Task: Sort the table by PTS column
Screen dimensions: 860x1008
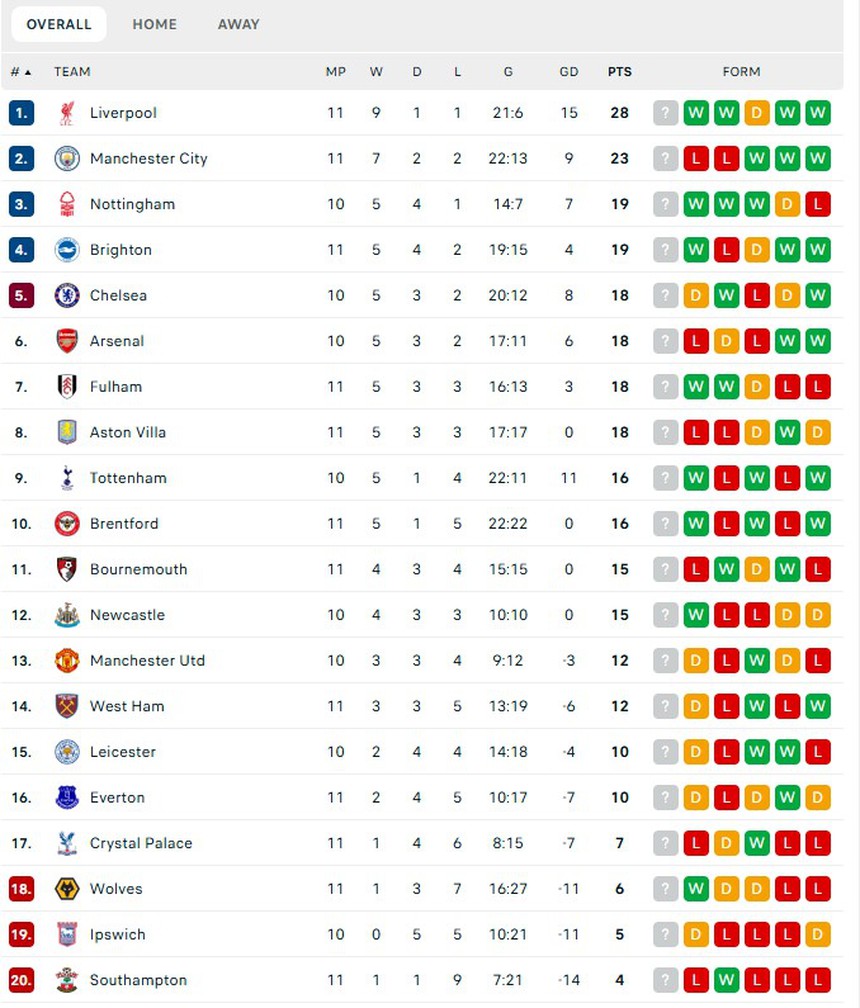Action: 620,71
